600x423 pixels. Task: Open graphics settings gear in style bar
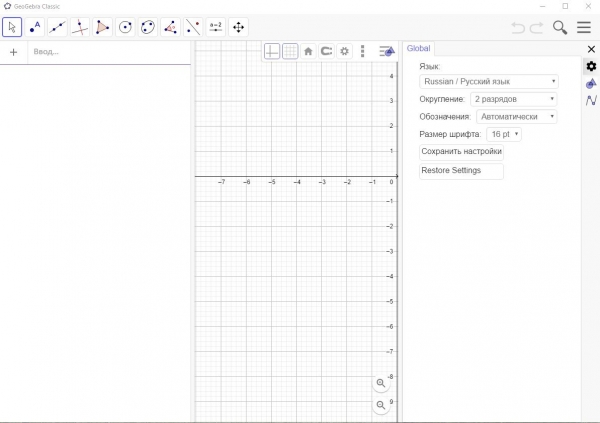click(344, 51)
